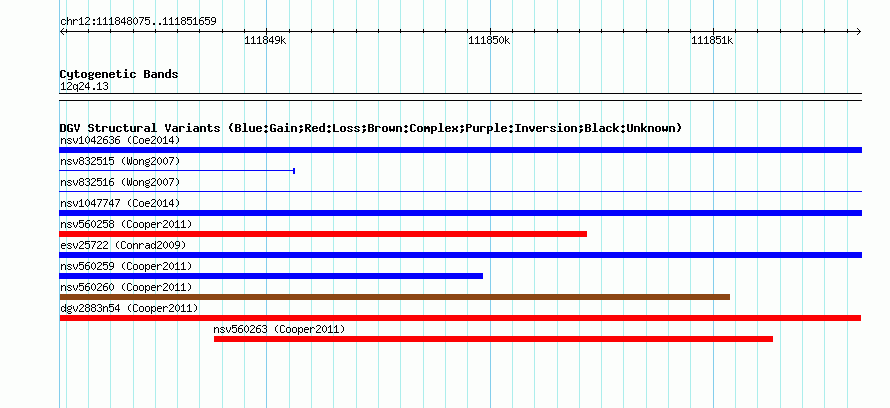Open variant label nsv560263 (Cooper2011)
890x408 pixels.
coord(279,329)
